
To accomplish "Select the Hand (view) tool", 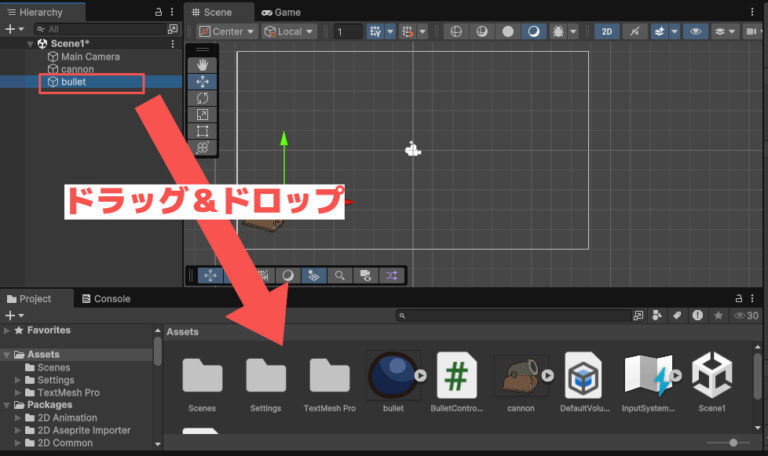I will coord(202,65).
